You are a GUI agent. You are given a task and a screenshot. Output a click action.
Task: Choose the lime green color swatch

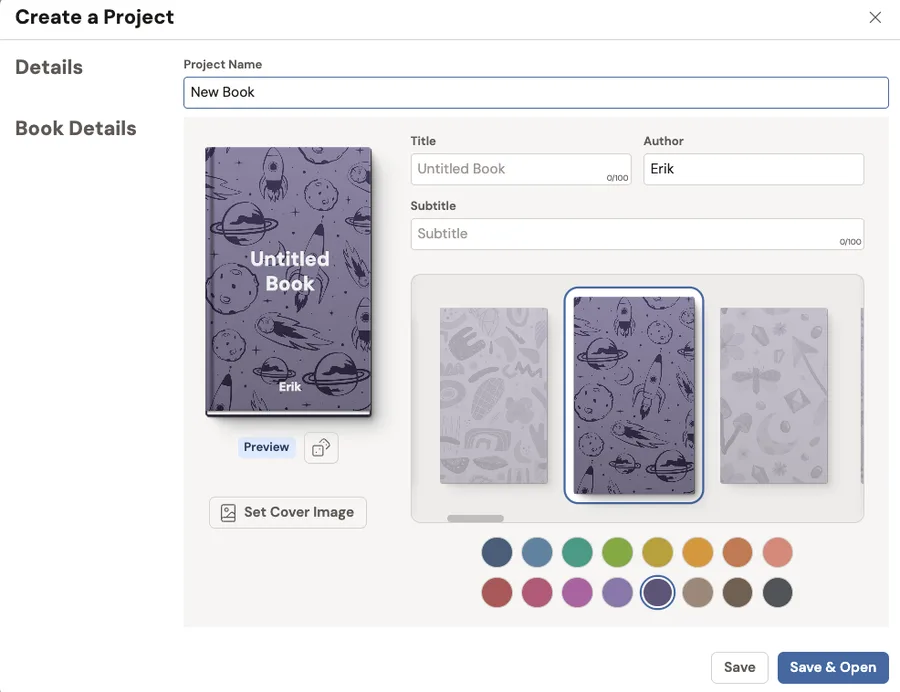tap(617, 553)
